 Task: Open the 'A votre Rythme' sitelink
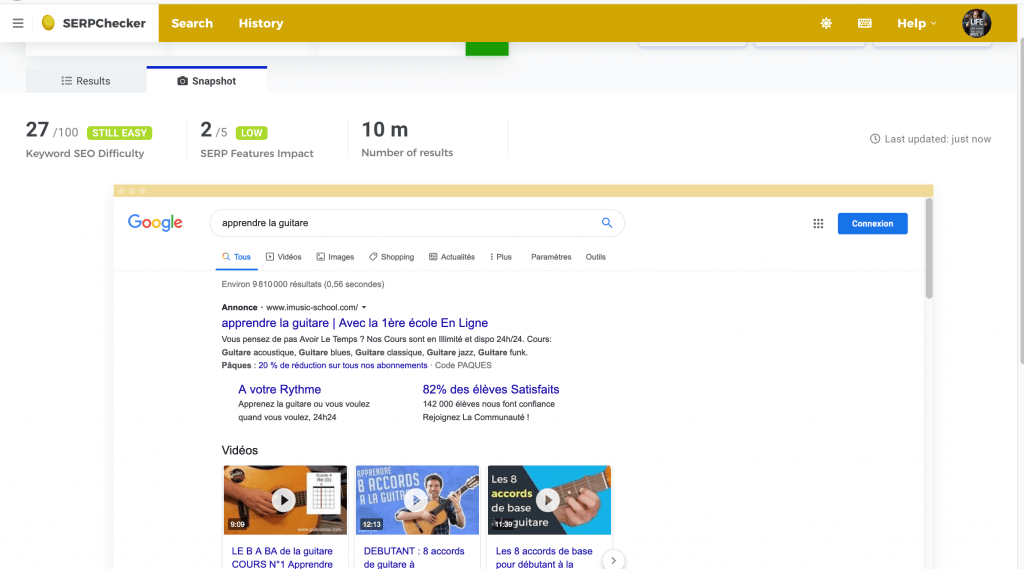coord(280,389)
